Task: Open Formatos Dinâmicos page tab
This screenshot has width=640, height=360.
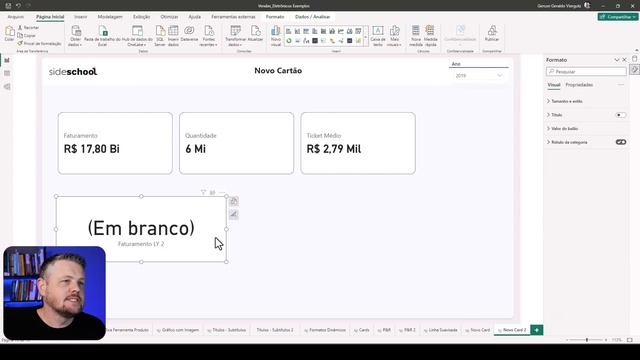Action: click(325, 330)
